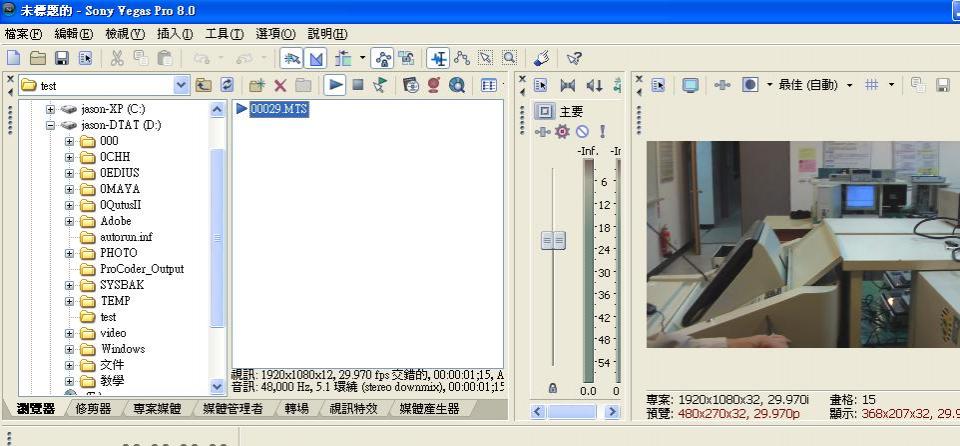Open the Explorer Views list button
Screen dimensions: 960x446
coord(489,85)
